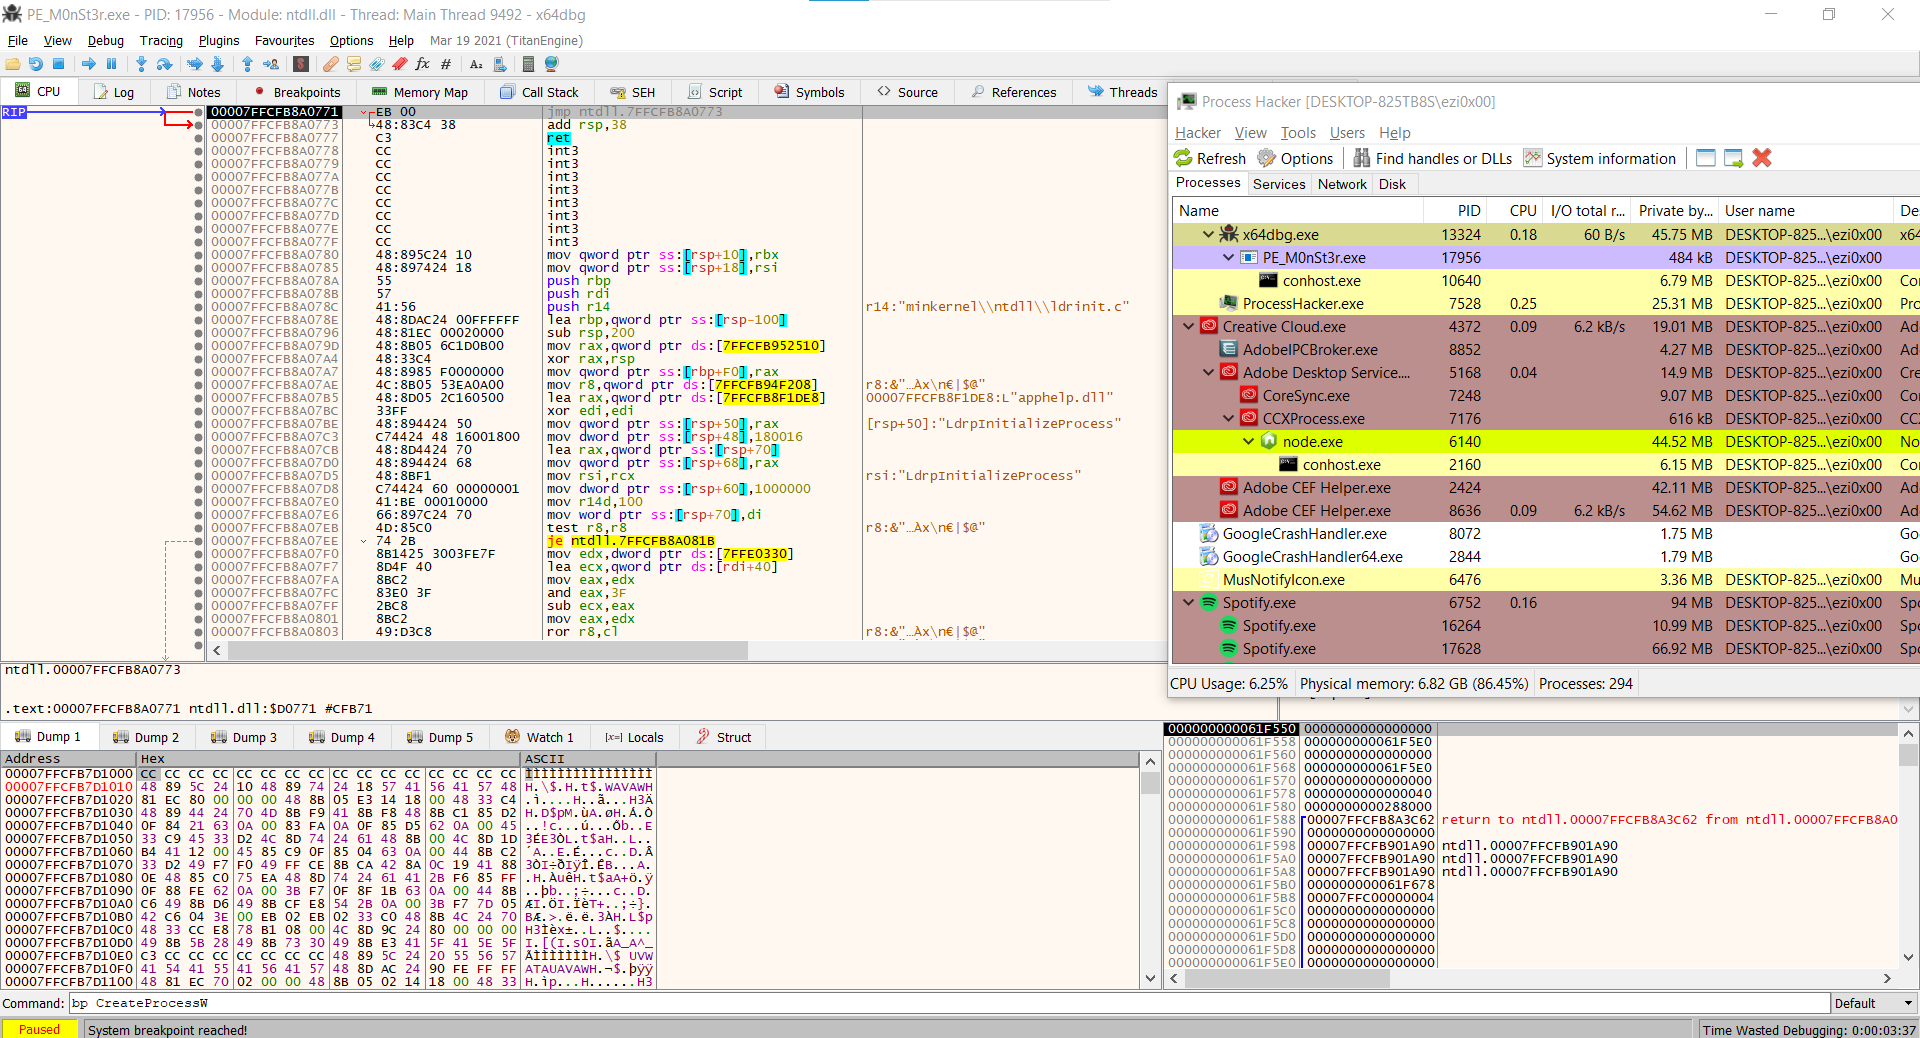Viewport: 1920px width, 1038px height.
Task: Click Process Hacker find window icon
Action: [1706, 158]
